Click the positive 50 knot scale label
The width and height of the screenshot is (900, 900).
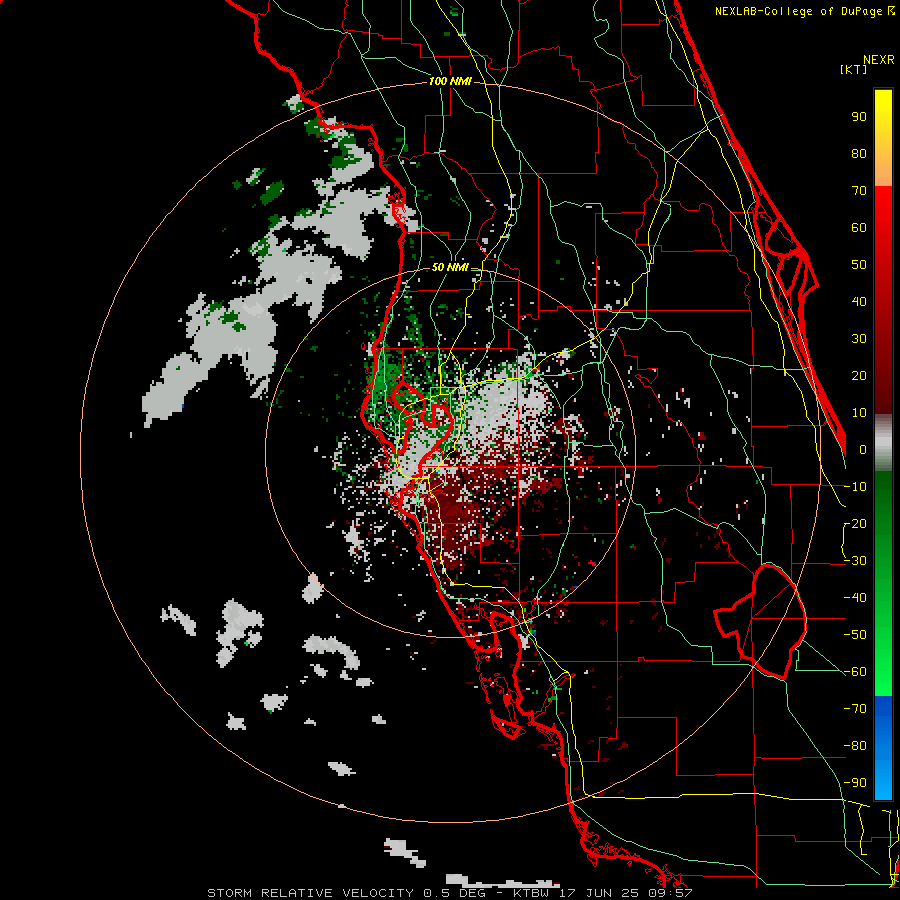[x=859, y=265]
